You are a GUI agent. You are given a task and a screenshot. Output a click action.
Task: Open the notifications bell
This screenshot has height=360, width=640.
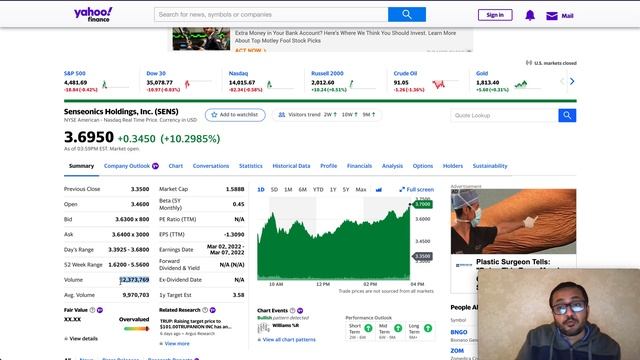pyautogui.click(x=530, y=16)
